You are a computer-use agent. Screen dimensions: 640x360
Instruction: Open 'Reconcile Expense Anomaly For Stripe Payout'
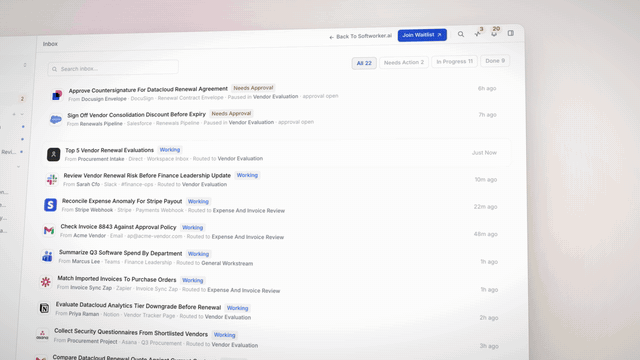tap(122, 201)
